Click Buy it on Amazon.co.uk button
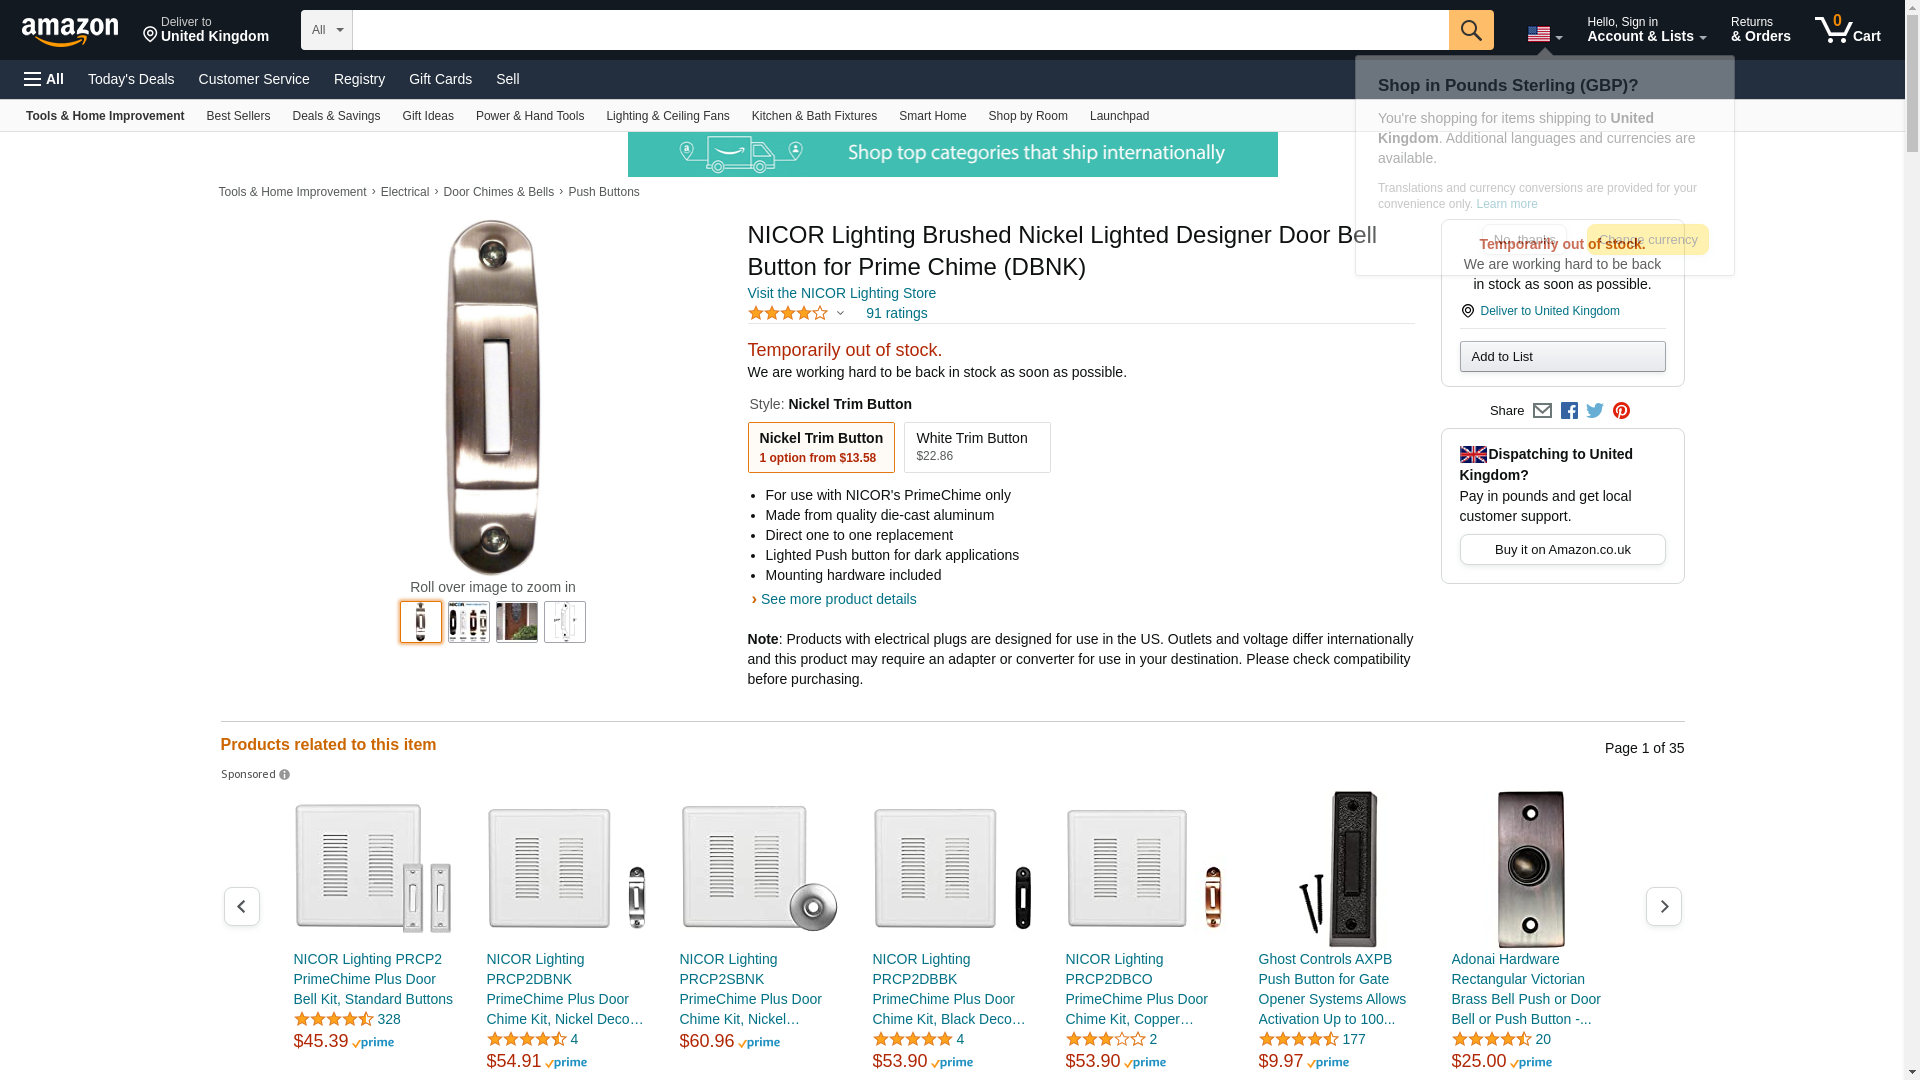Viewport: 1920px width, 1080px height. point(1562,549)
